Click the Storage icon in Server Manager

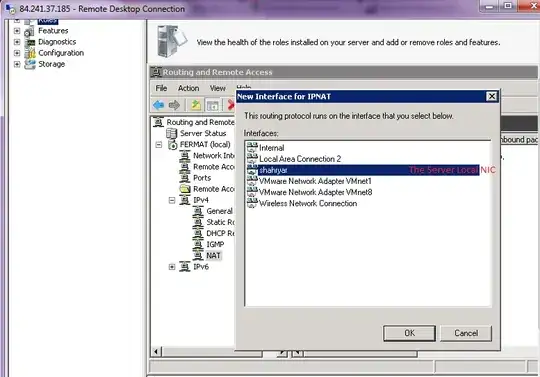pyautogui.click(x=30, y=64)
